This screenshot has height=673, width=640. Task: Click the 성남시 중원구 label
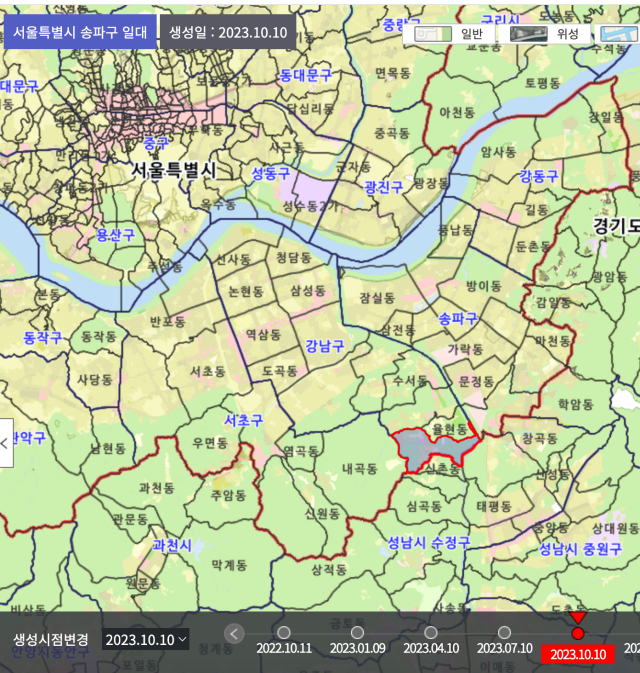pyautogui.click(x=580, y=549)
